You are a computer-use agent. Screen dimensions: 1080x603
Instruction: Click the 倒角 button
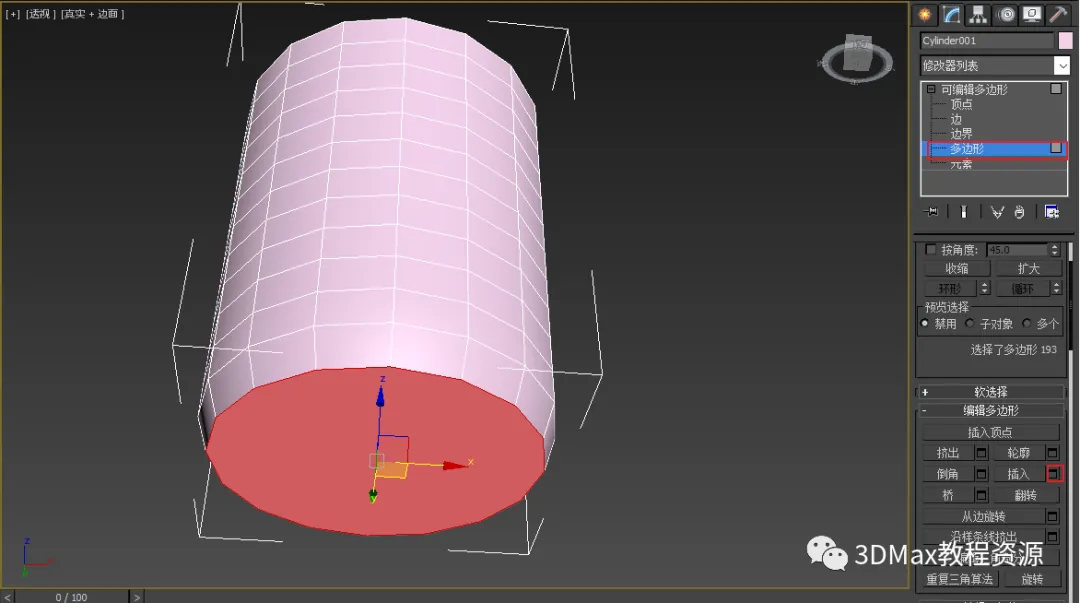point(948,474)
